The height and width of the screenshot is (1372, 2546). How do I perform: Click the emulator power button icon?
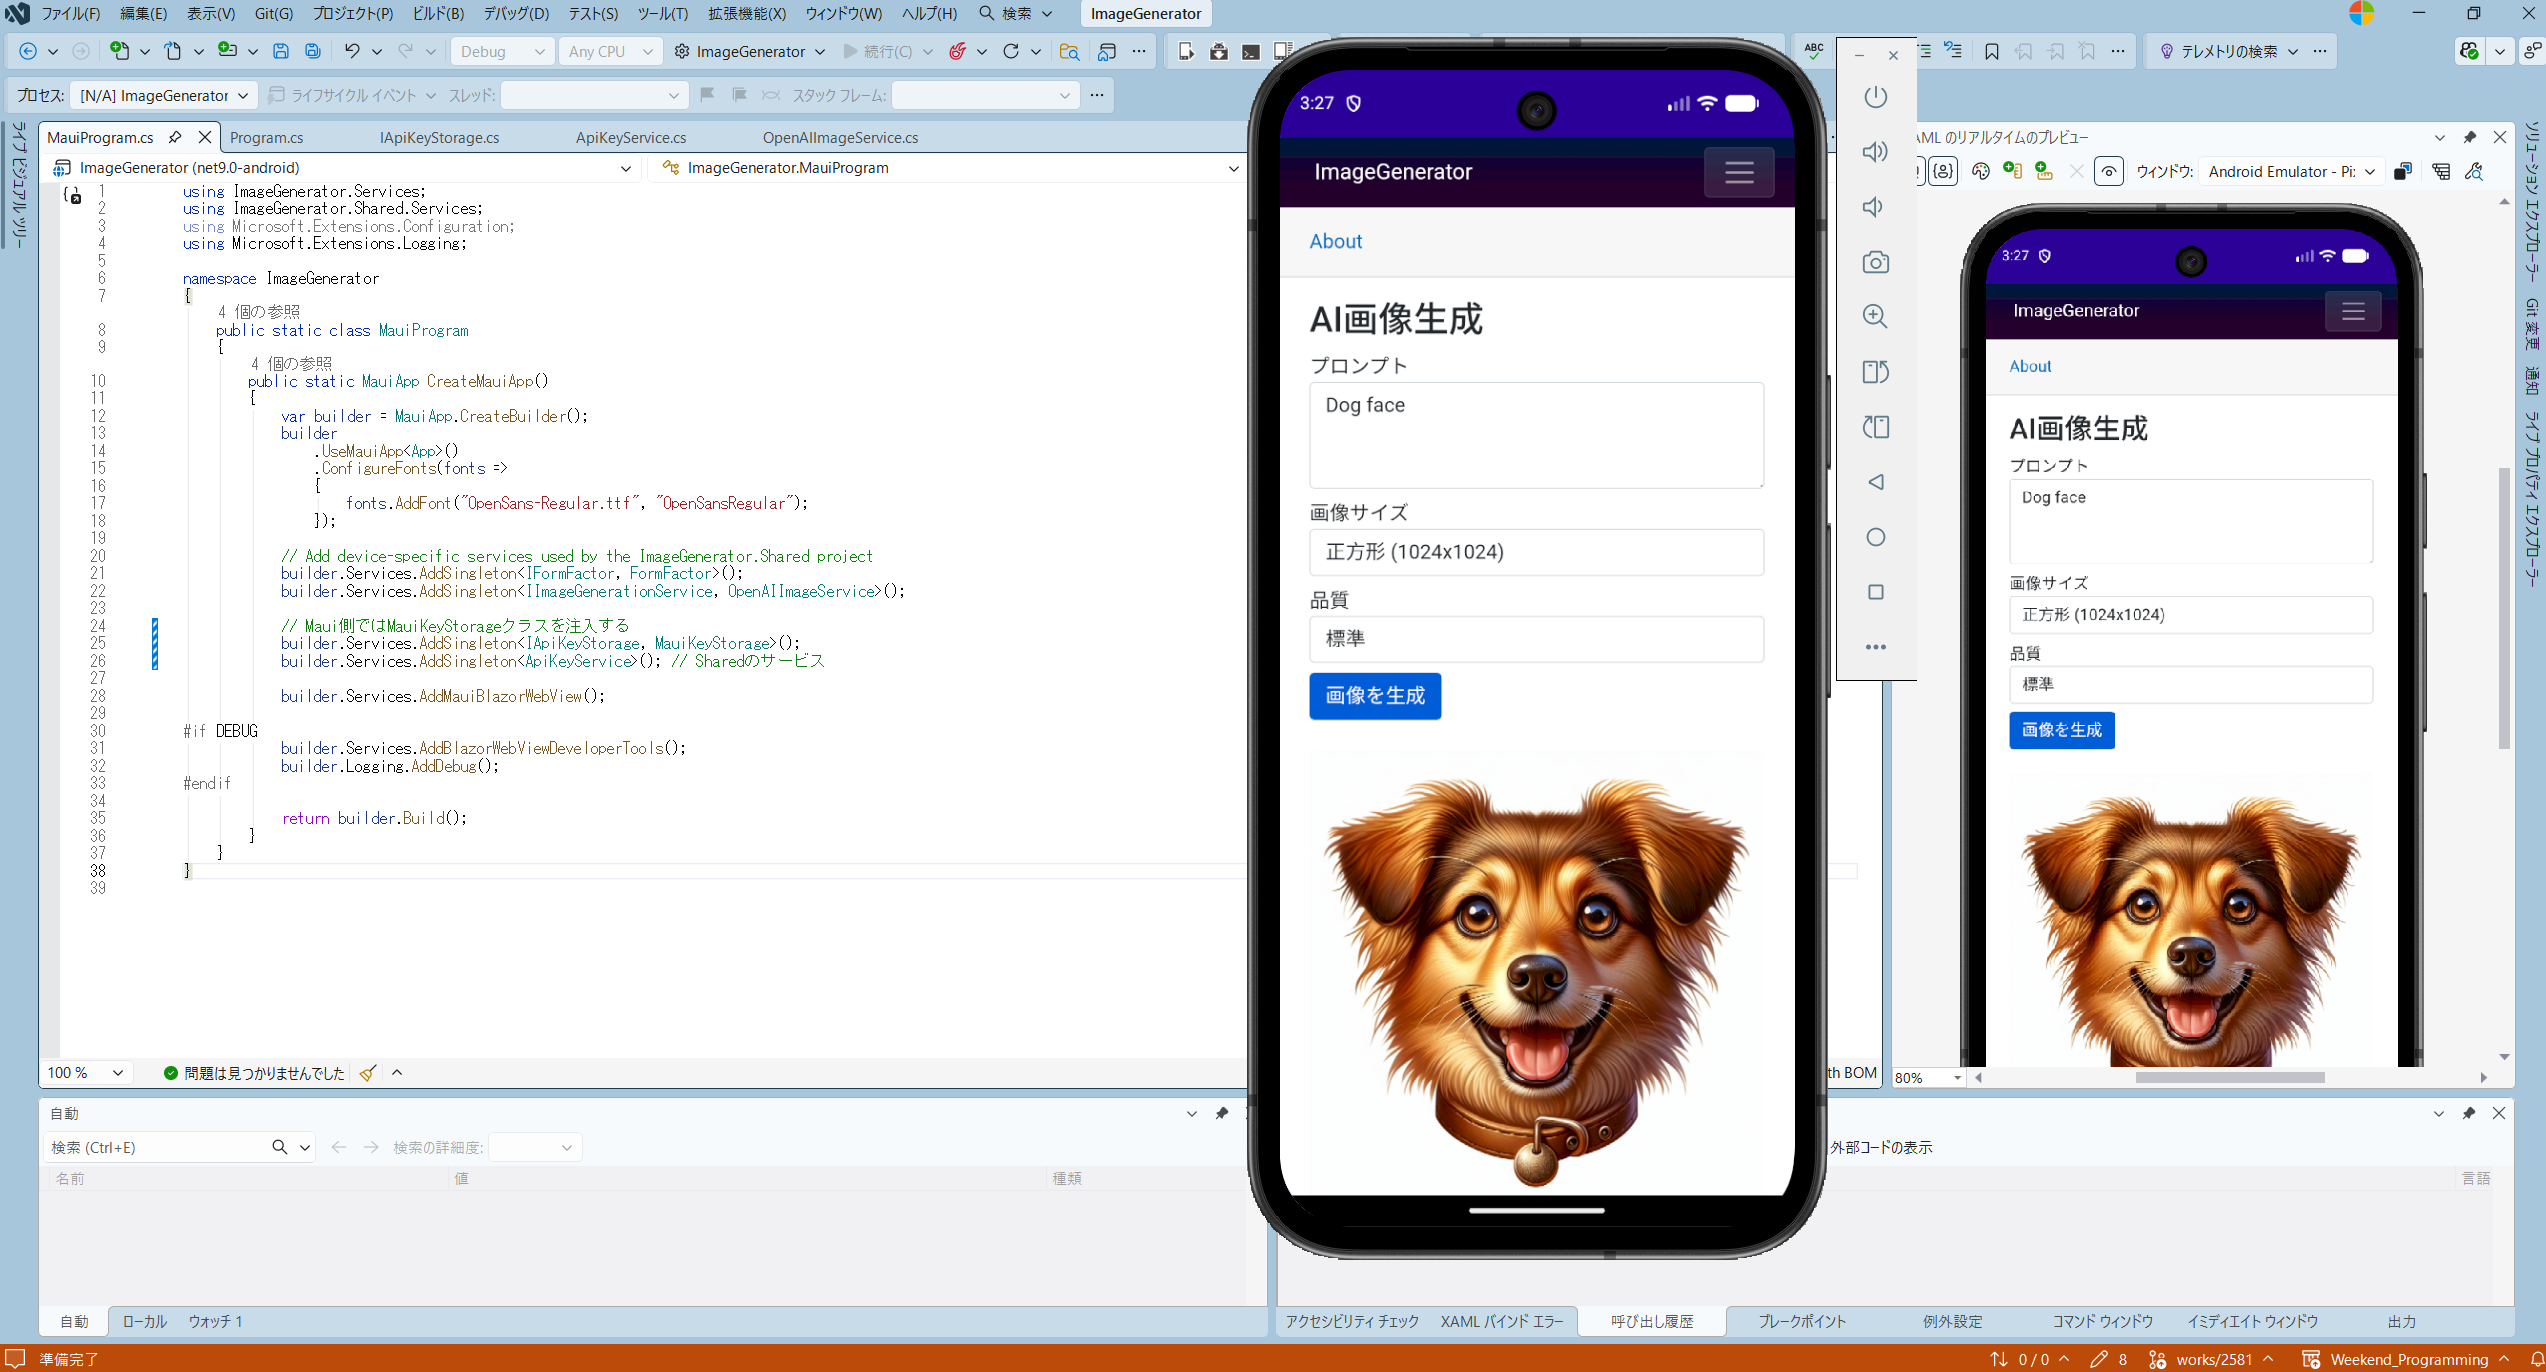coord(1875,97)
